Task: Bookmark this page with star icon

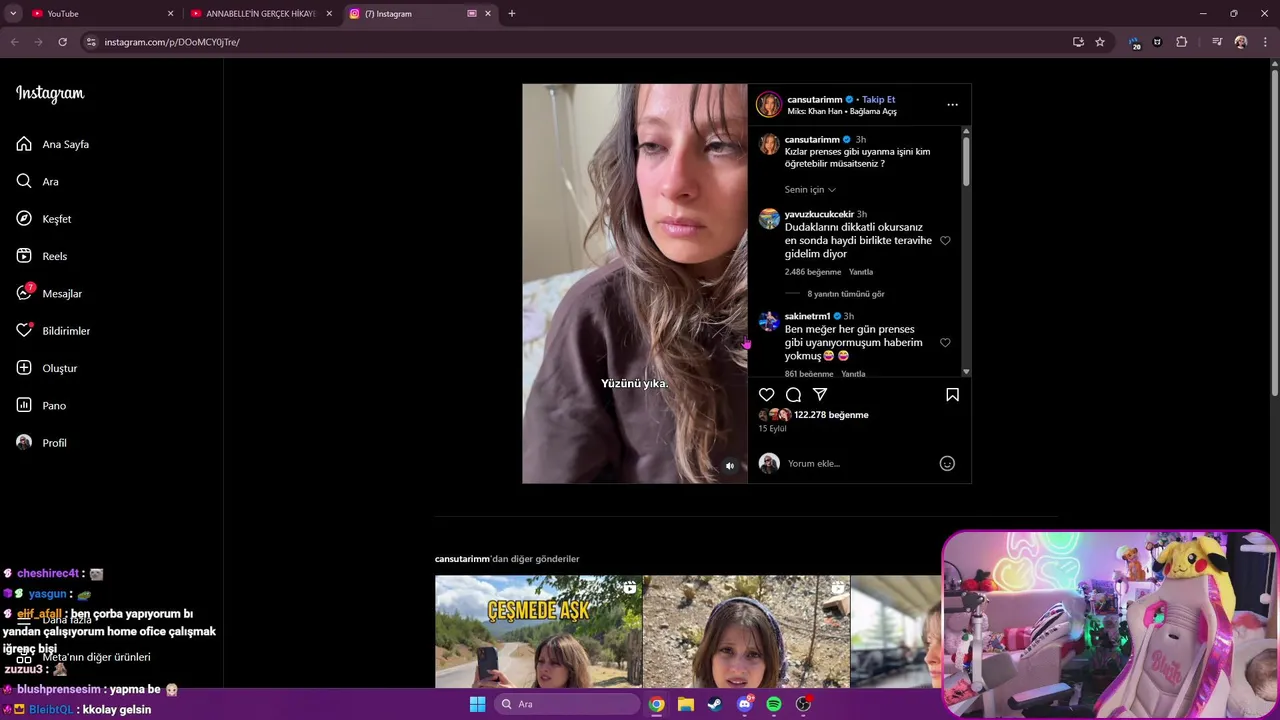Action: click(1100, 42)
